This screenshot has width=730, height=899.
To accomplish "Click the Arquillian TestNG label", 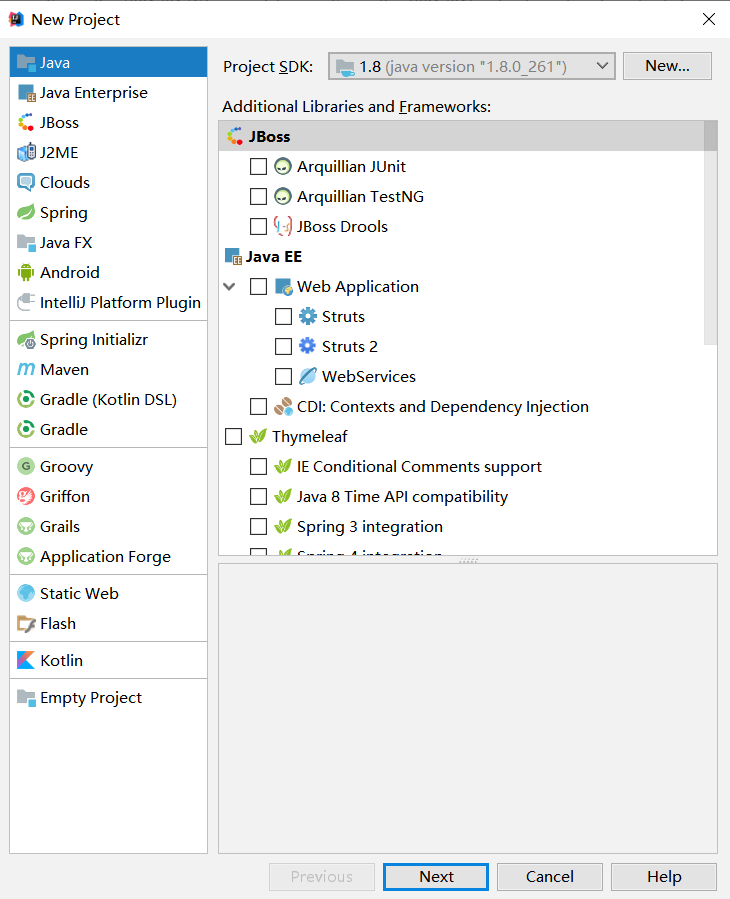I will click(360, 197).
